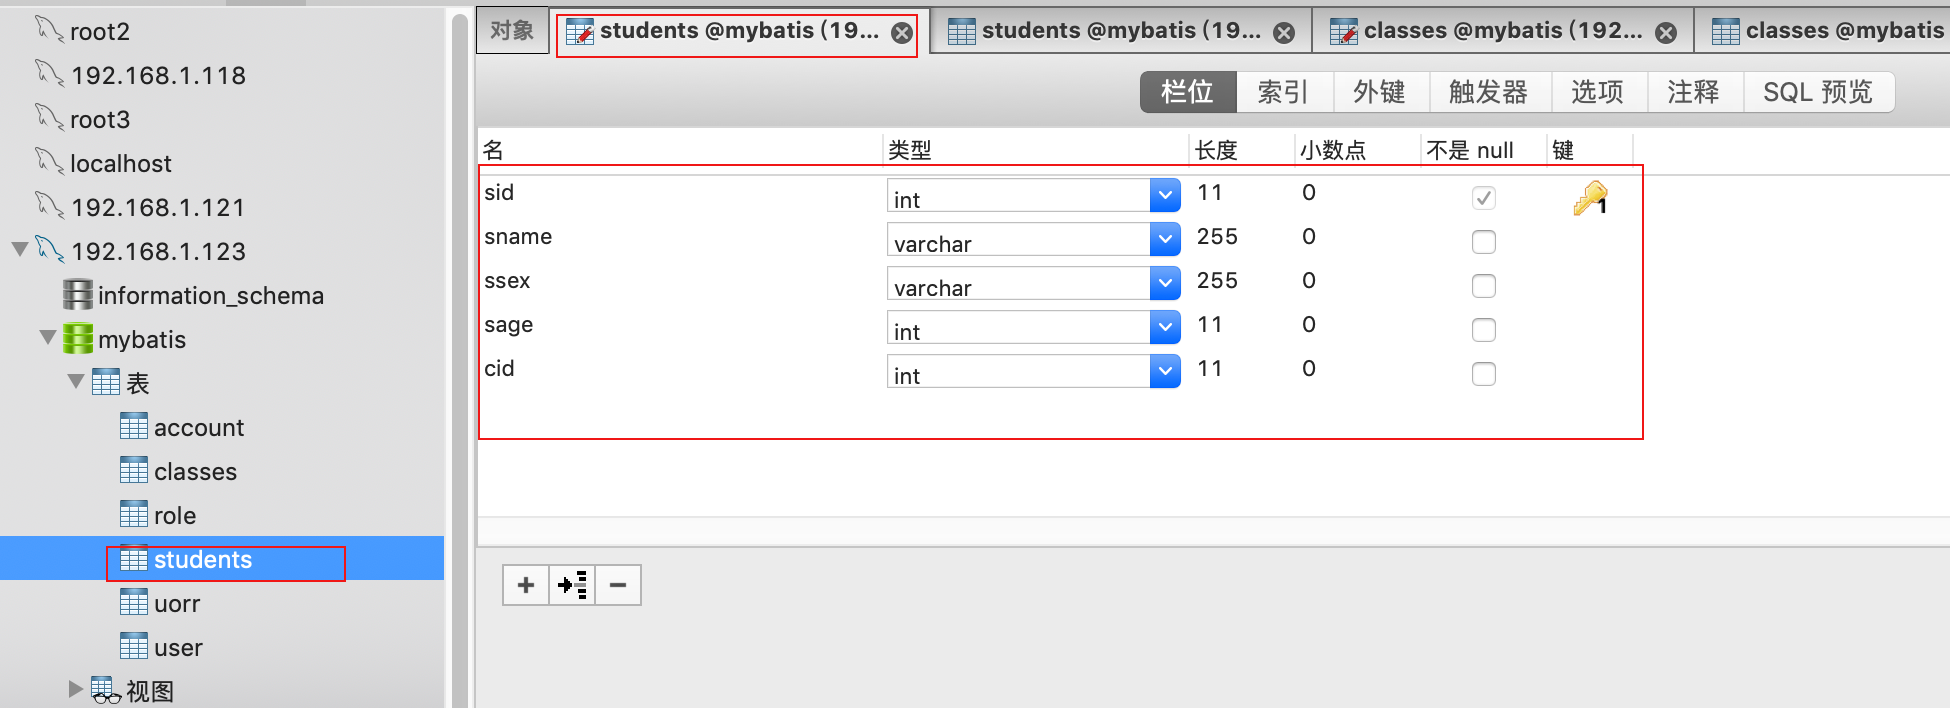Click the delete field minus button

(x=618, y=585)
